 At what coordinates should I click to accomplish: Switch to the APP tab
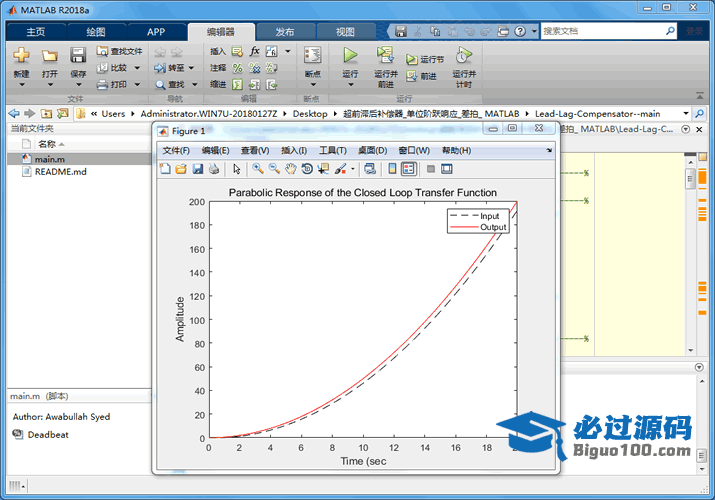(156, 31)
